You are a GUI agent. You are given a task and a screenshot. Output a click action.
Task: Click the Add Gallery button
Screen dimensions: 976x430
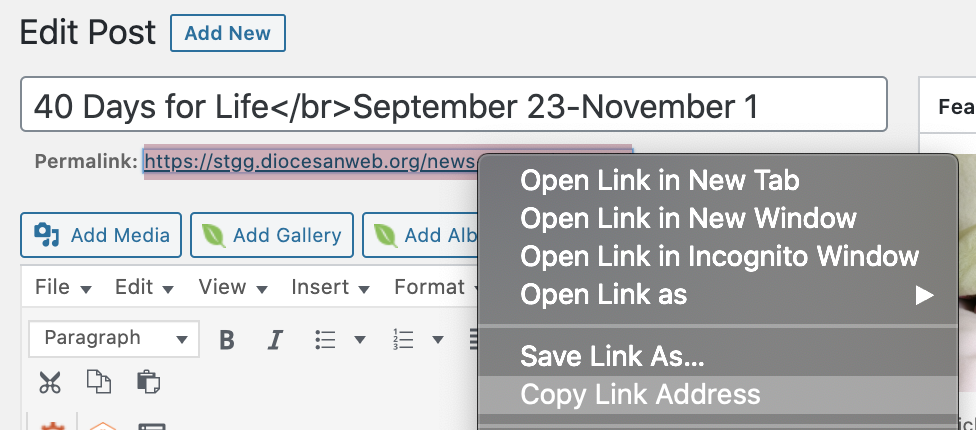point(272,236)
